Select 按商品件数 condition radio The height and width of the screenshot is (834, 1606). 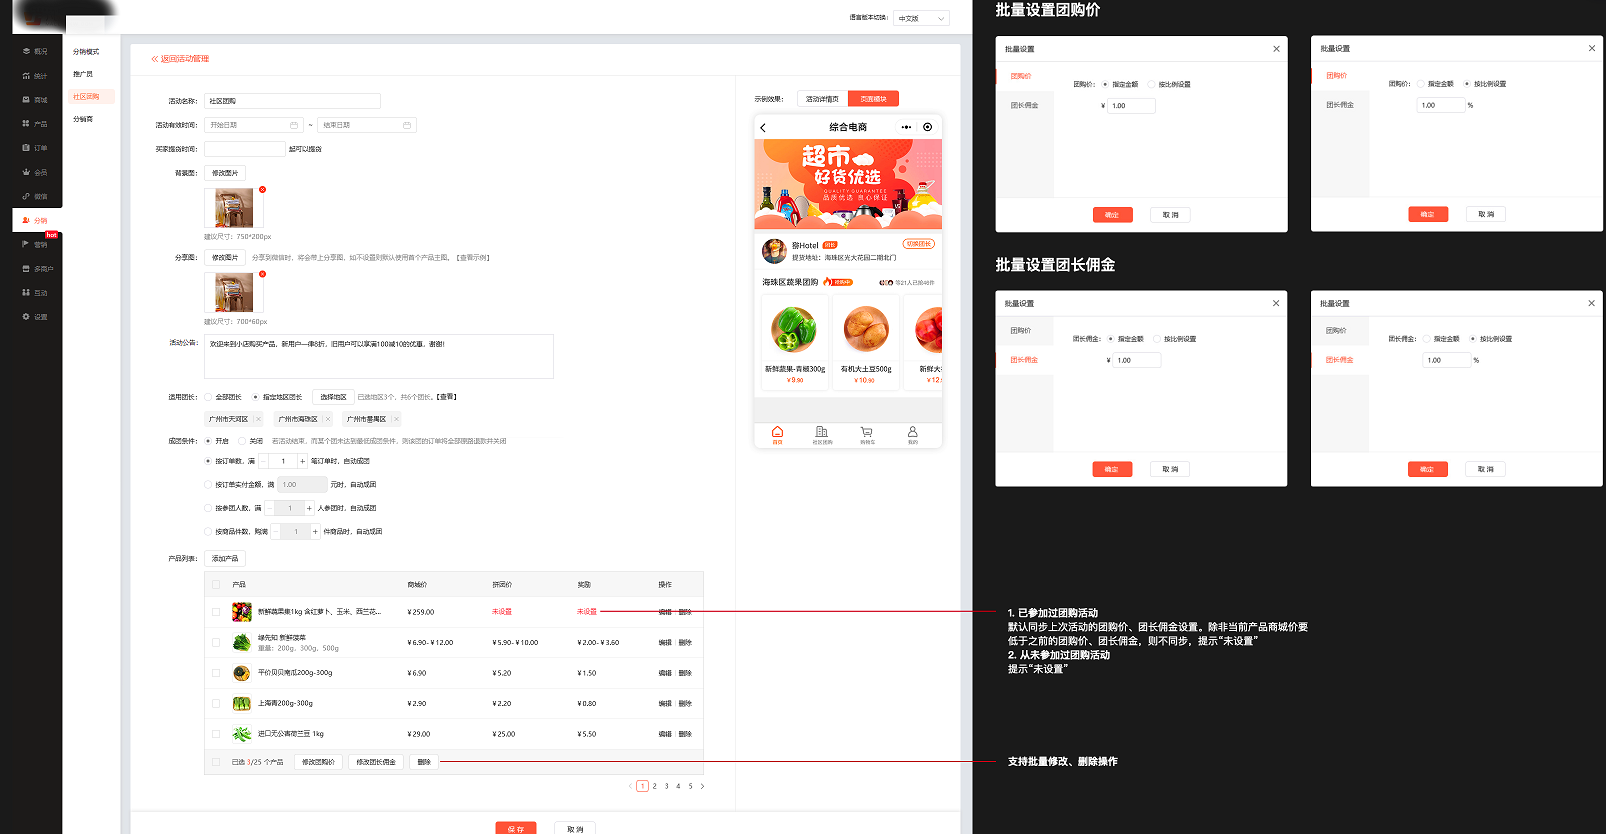208,532
